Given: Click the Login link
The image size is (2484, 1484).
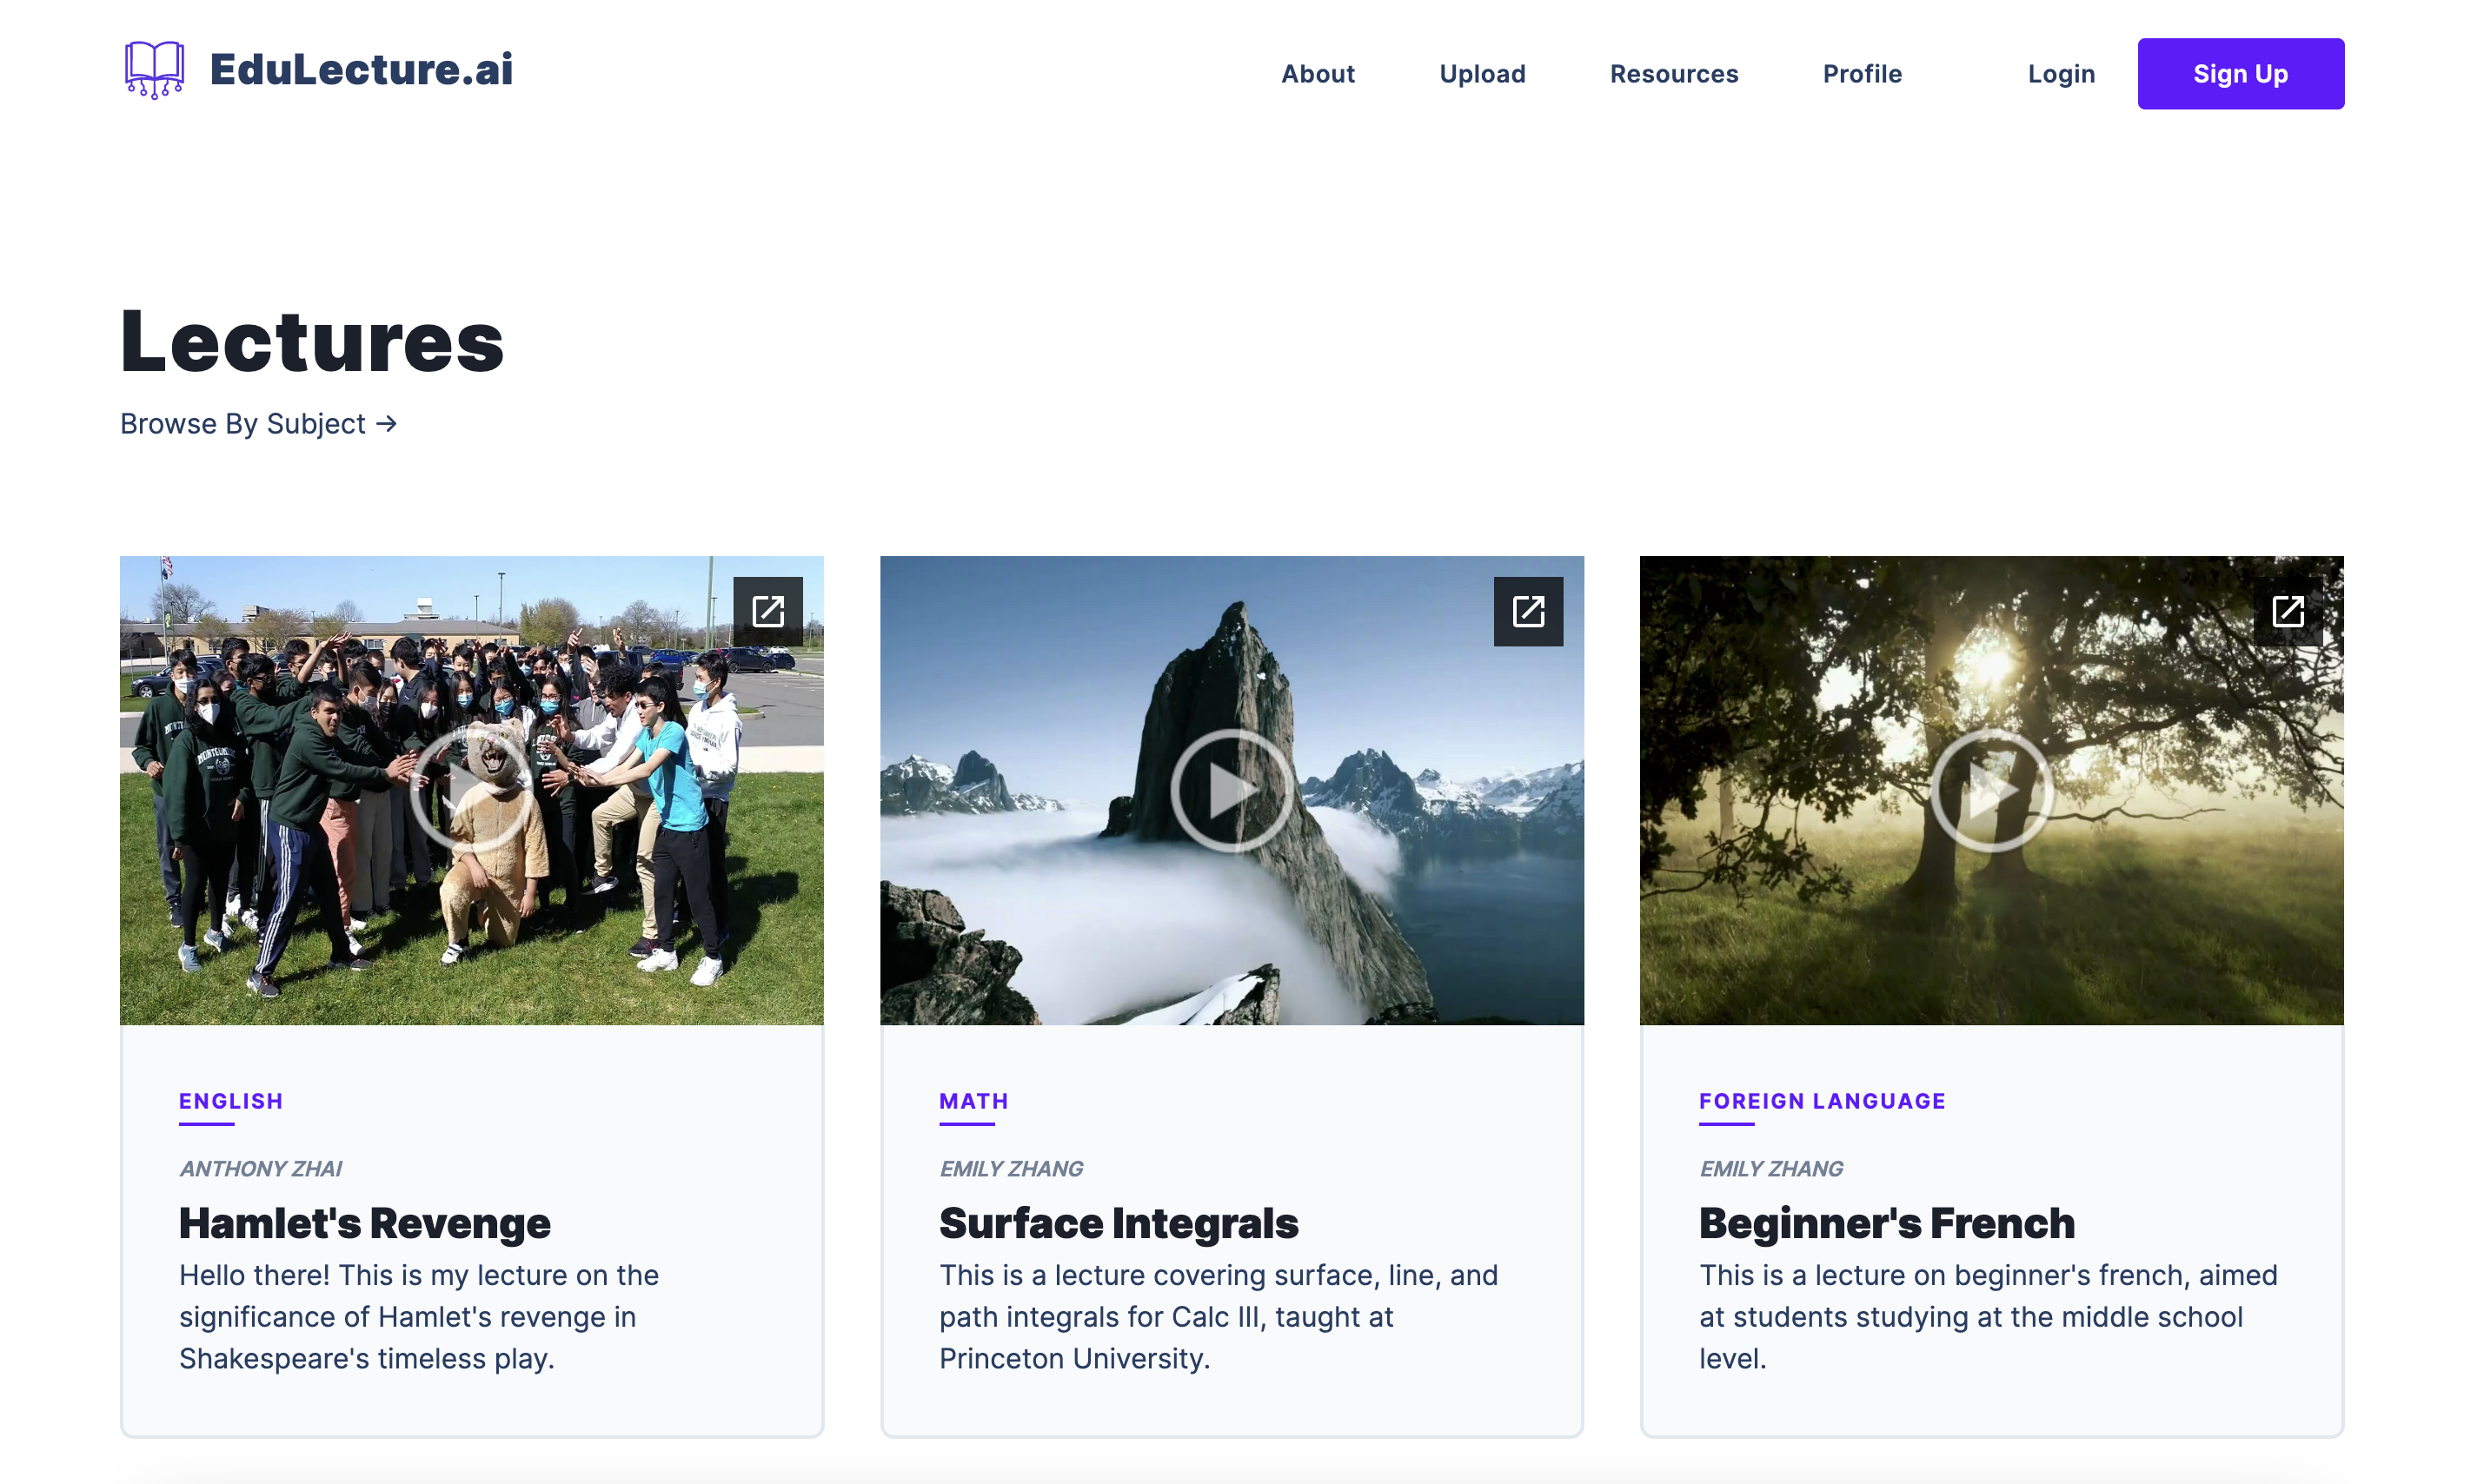Looking at the screenshot, I should [2060, 74].
